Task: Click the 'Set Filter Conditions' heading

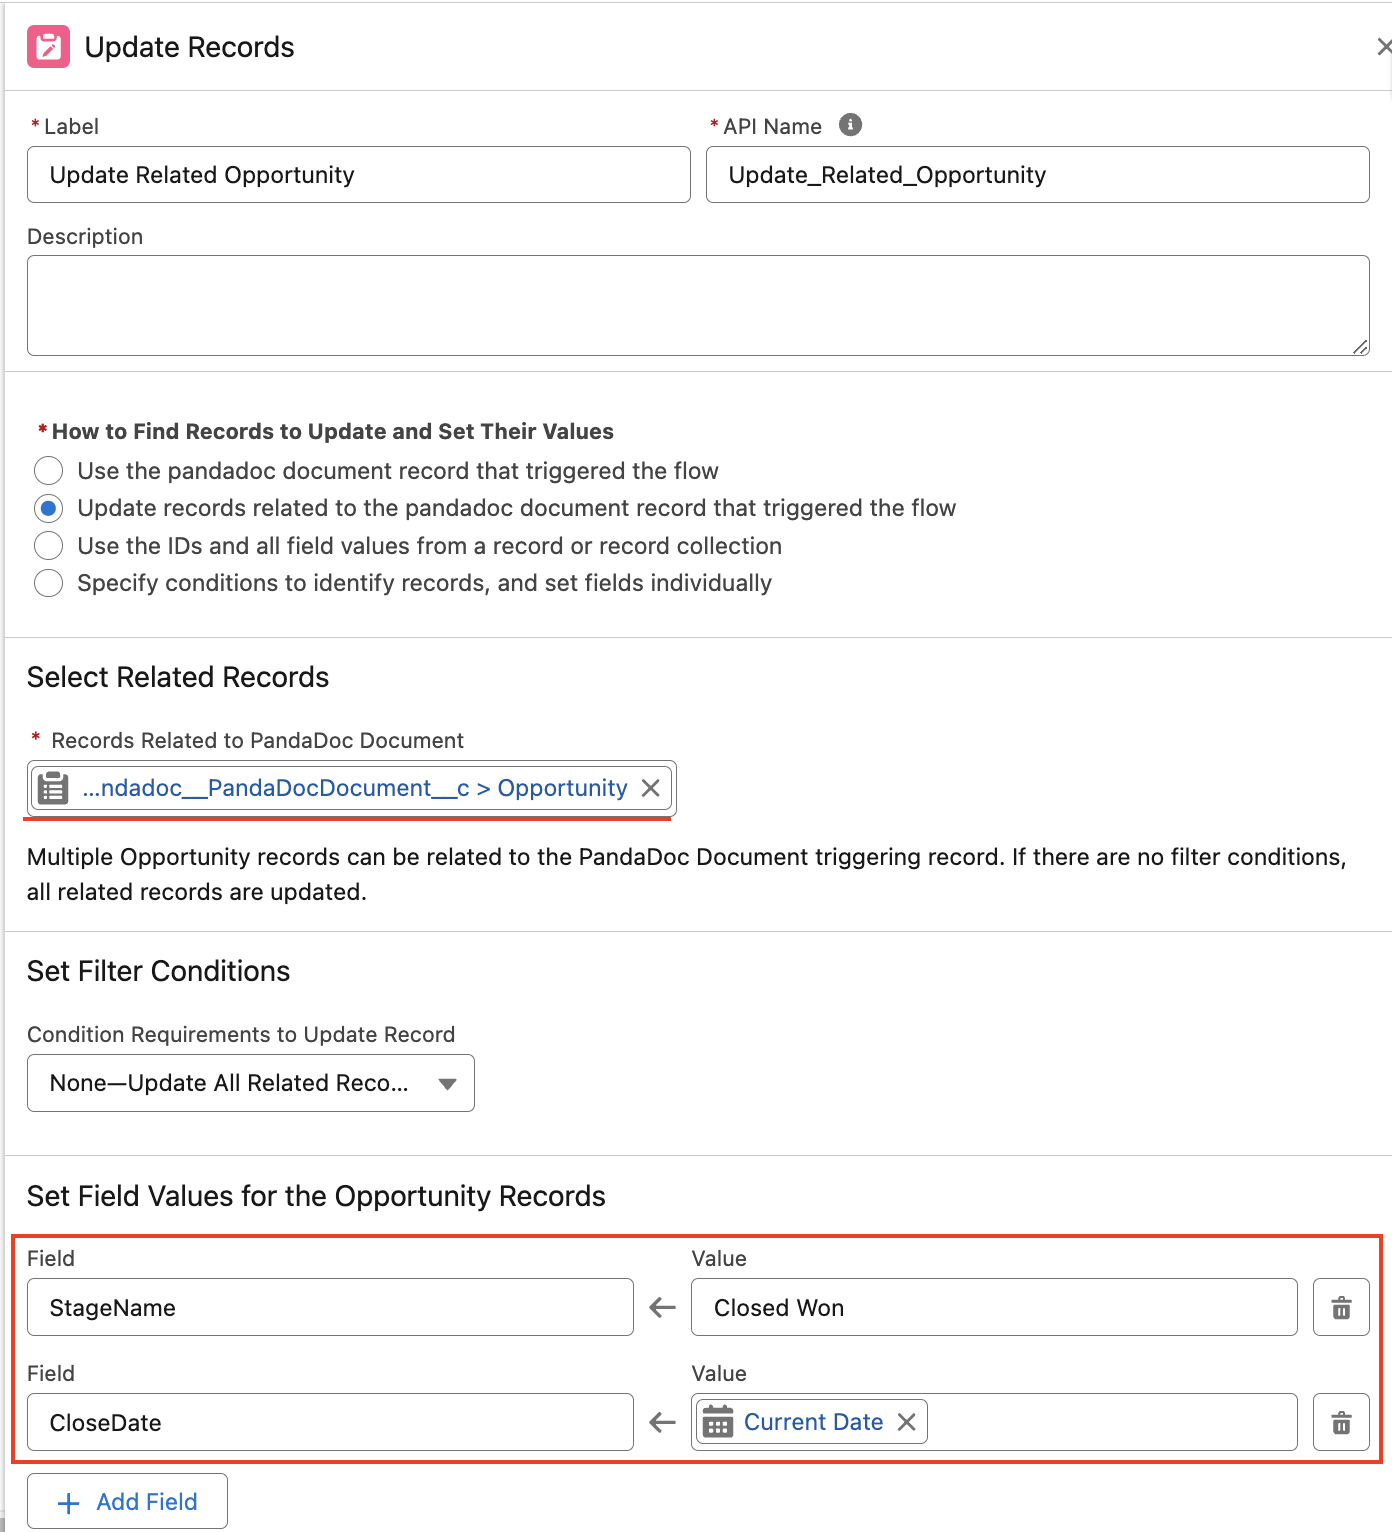Action: (158, 971)
